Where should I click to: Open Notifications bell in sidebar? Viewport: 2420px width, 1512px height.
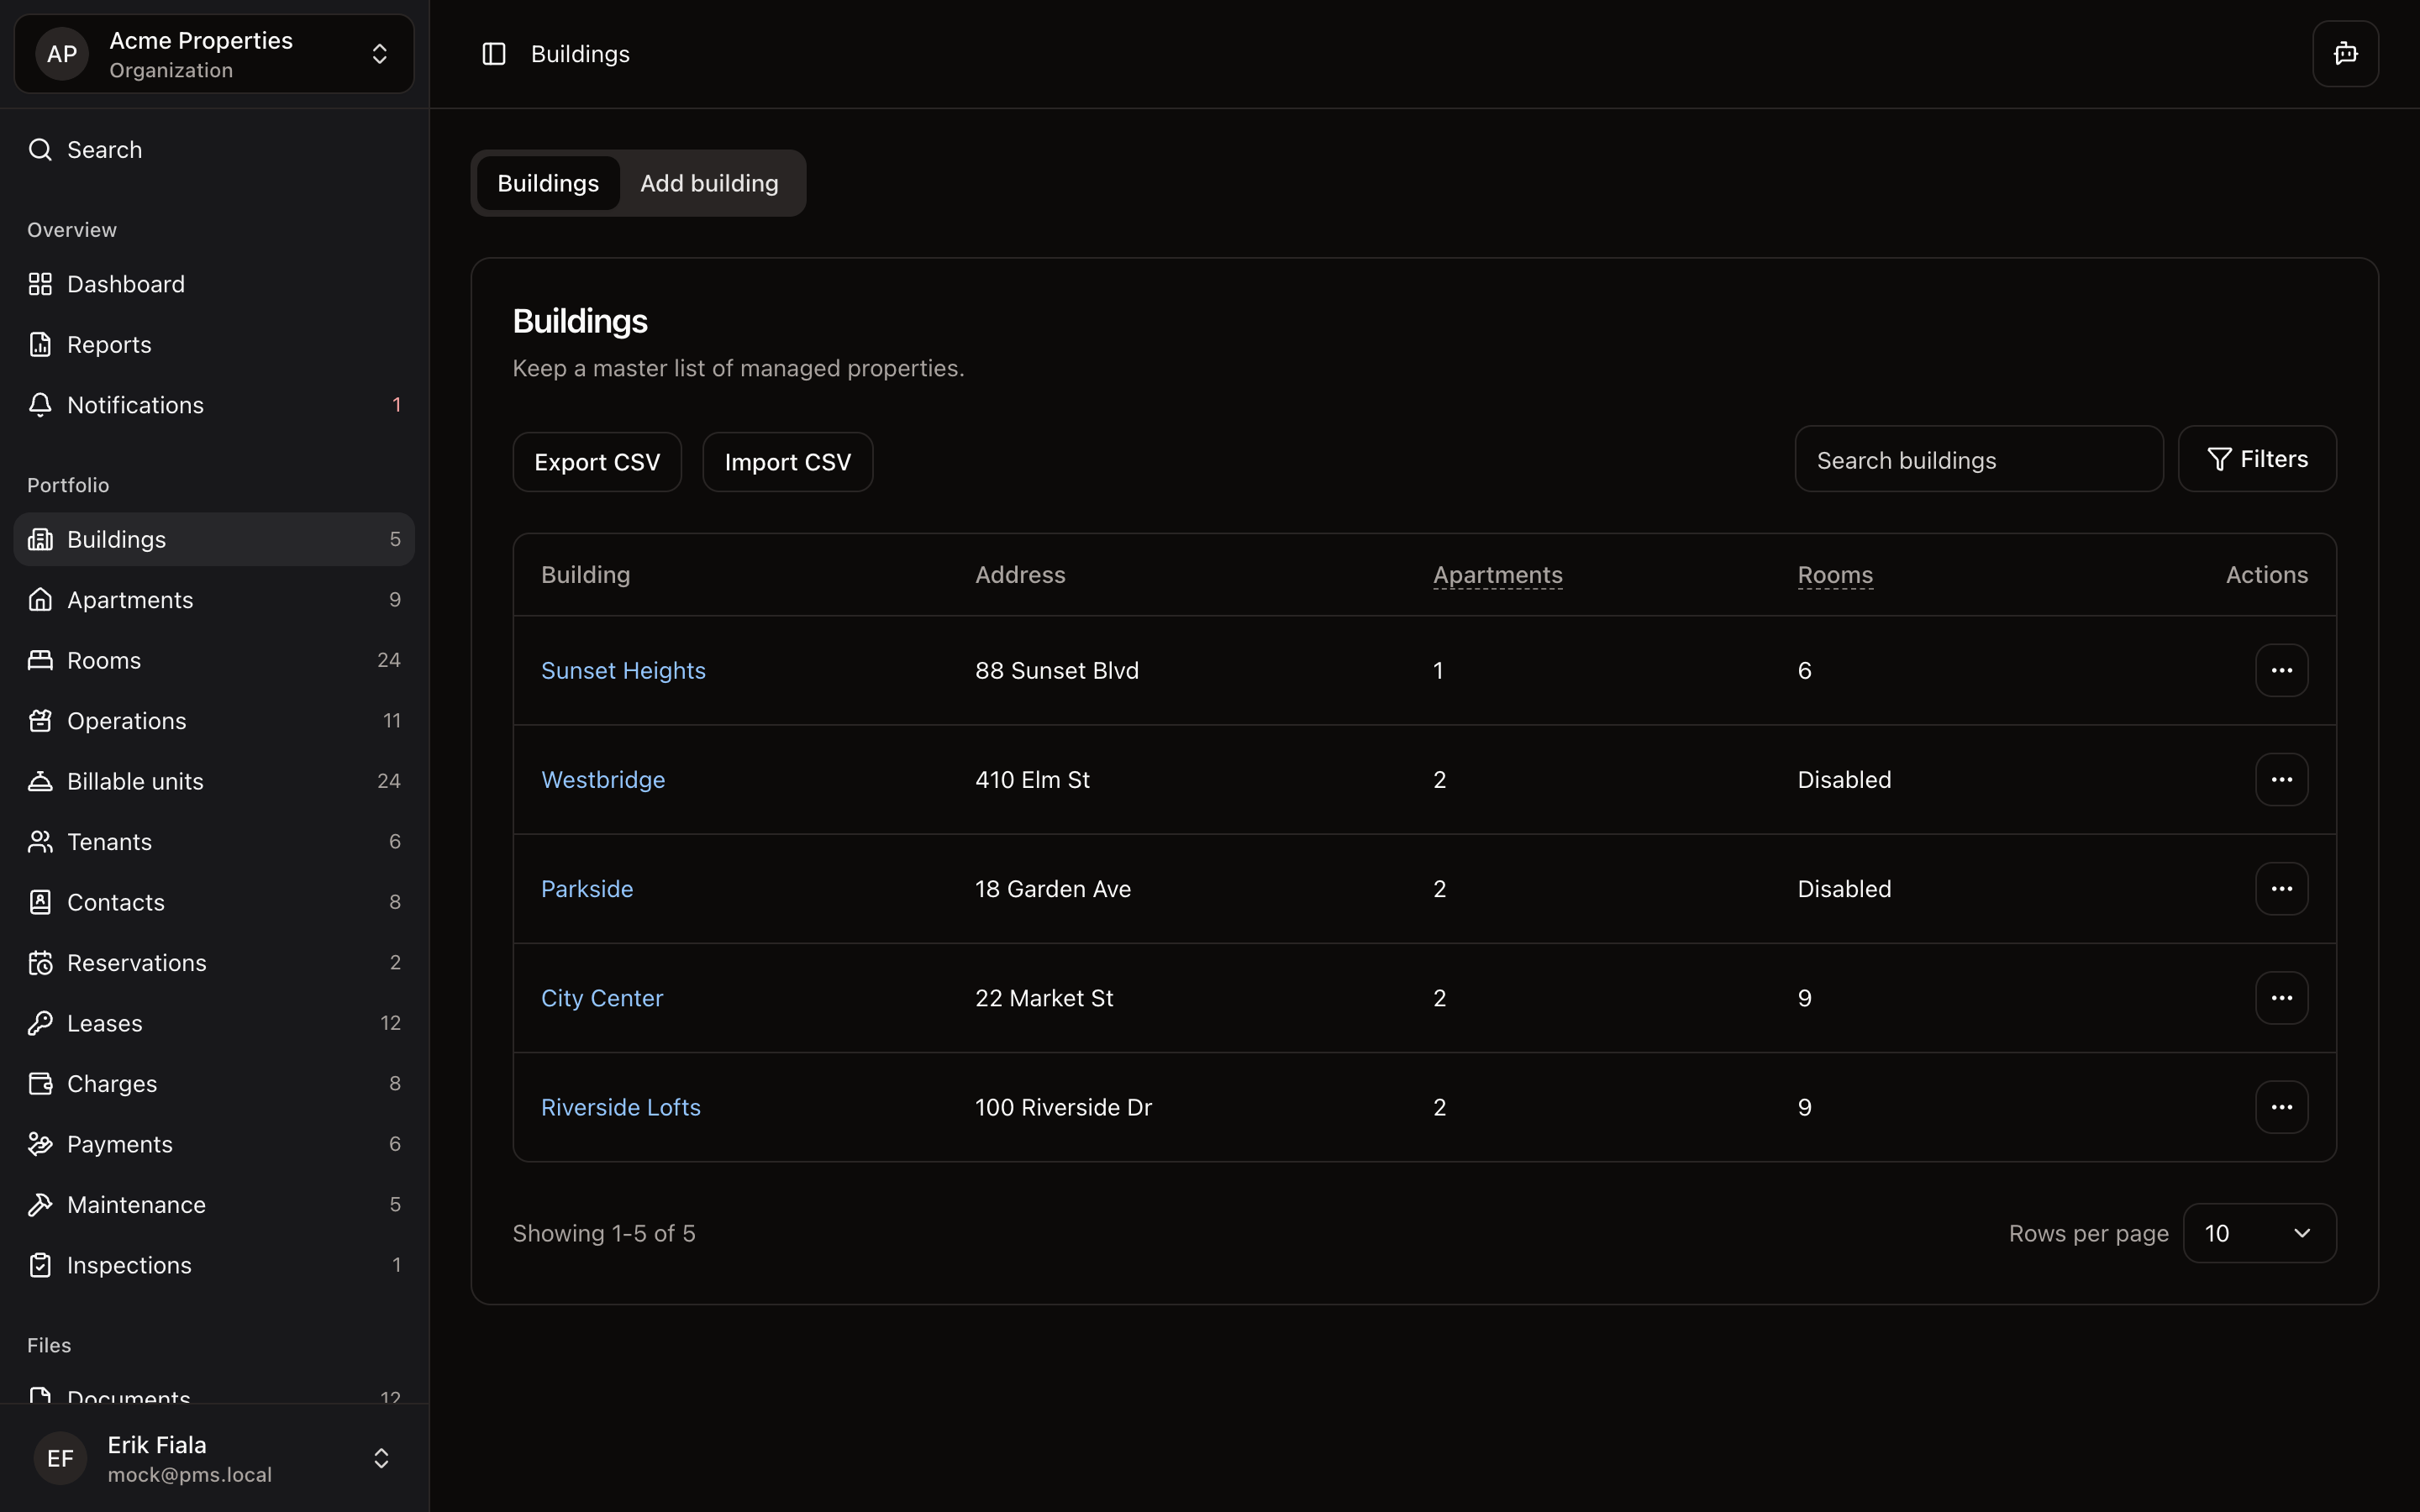(40, 405)
